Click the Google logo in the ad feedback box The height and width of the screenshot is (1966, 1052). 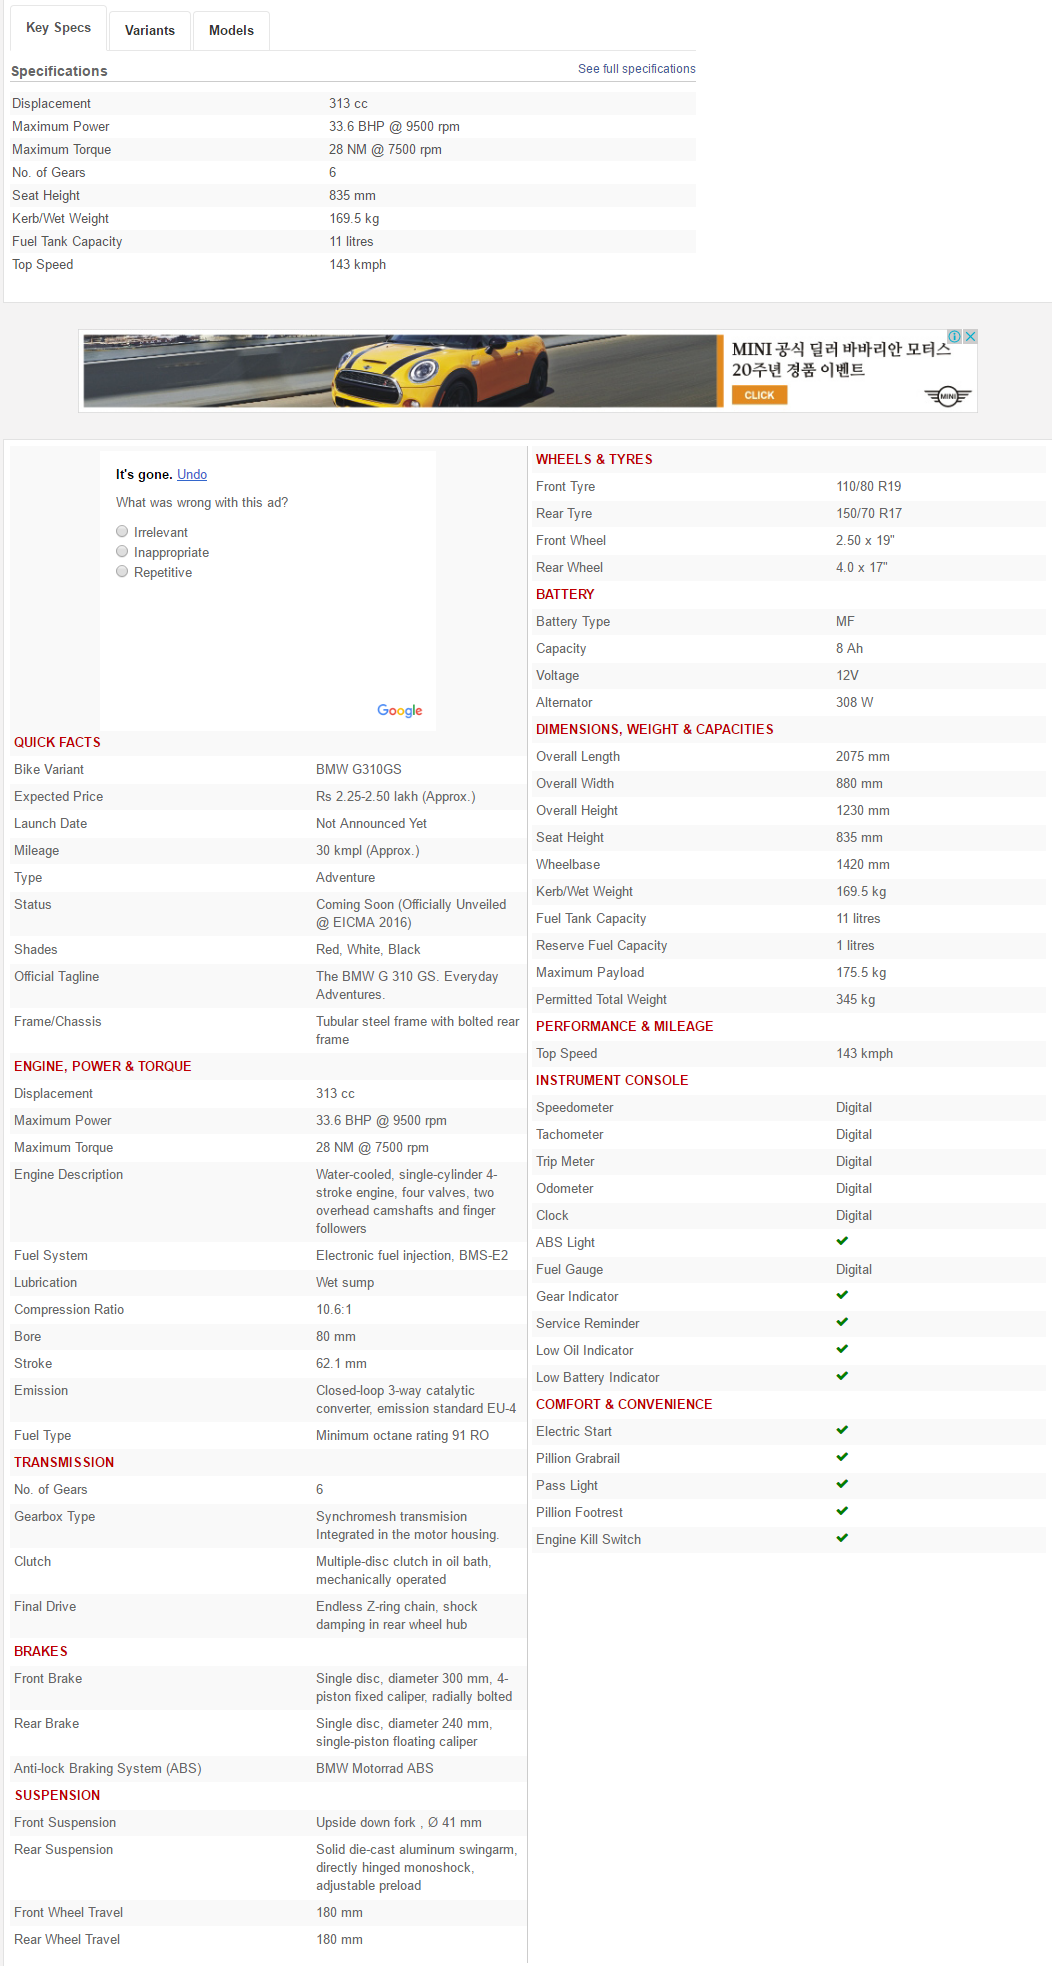tap(399, 710)
